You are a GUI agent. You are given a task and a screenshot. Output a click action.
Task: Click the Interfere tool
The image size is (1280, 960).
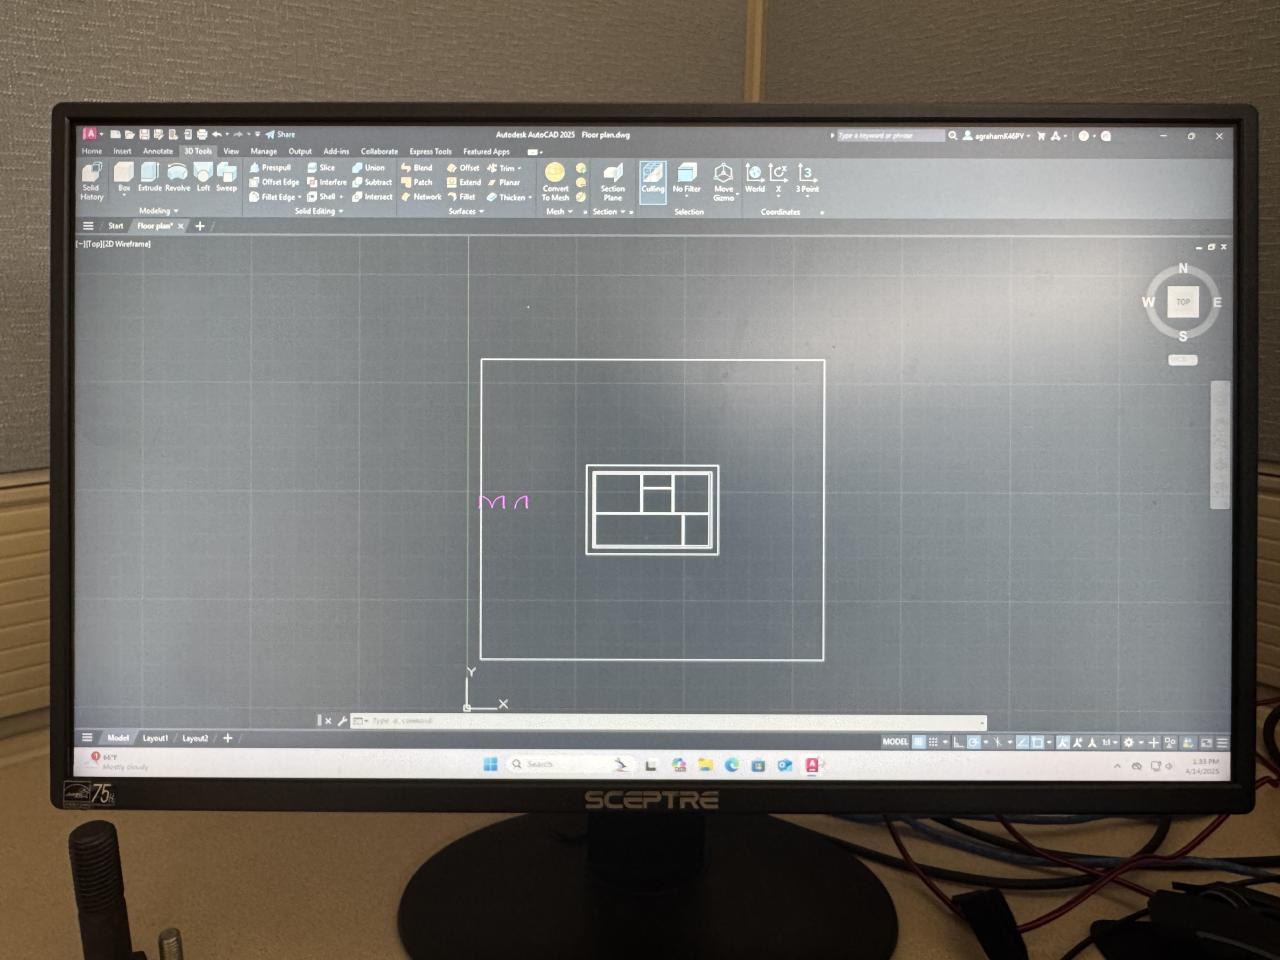point(327,183)
